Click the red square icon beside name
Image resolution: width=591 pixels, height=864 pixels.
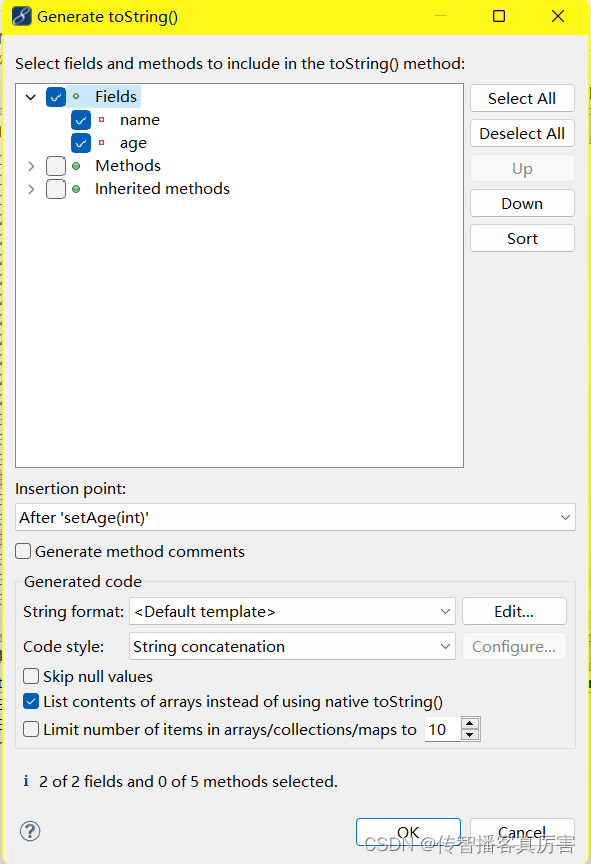pyautogui.click(x=101, y=120)
